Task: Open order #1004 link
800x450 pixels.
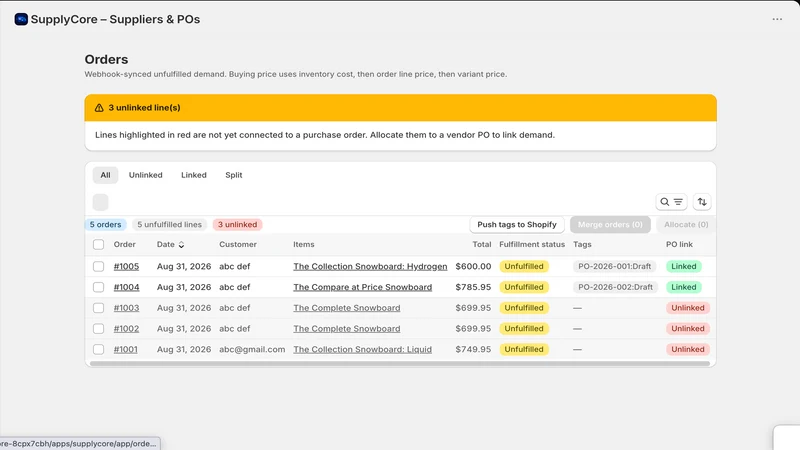Action: pyautogui.click(x=127, y=287)
